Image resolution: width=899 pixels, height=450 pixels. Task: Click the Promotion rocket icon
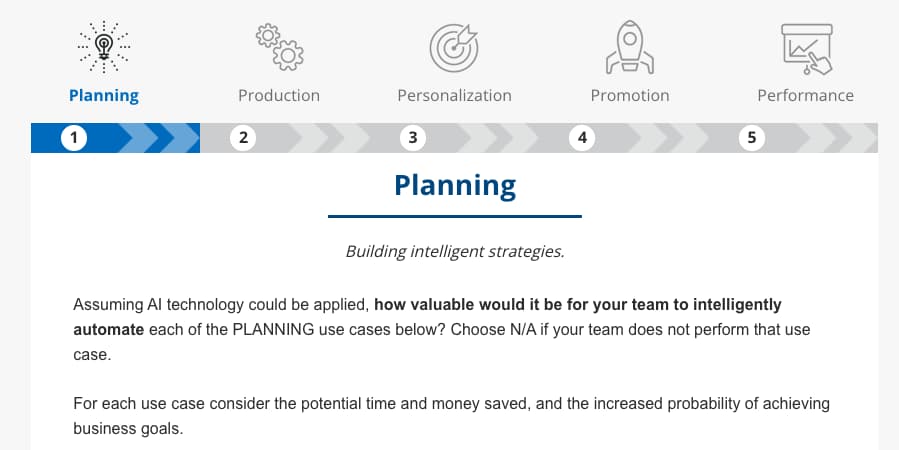coord(630,47)
